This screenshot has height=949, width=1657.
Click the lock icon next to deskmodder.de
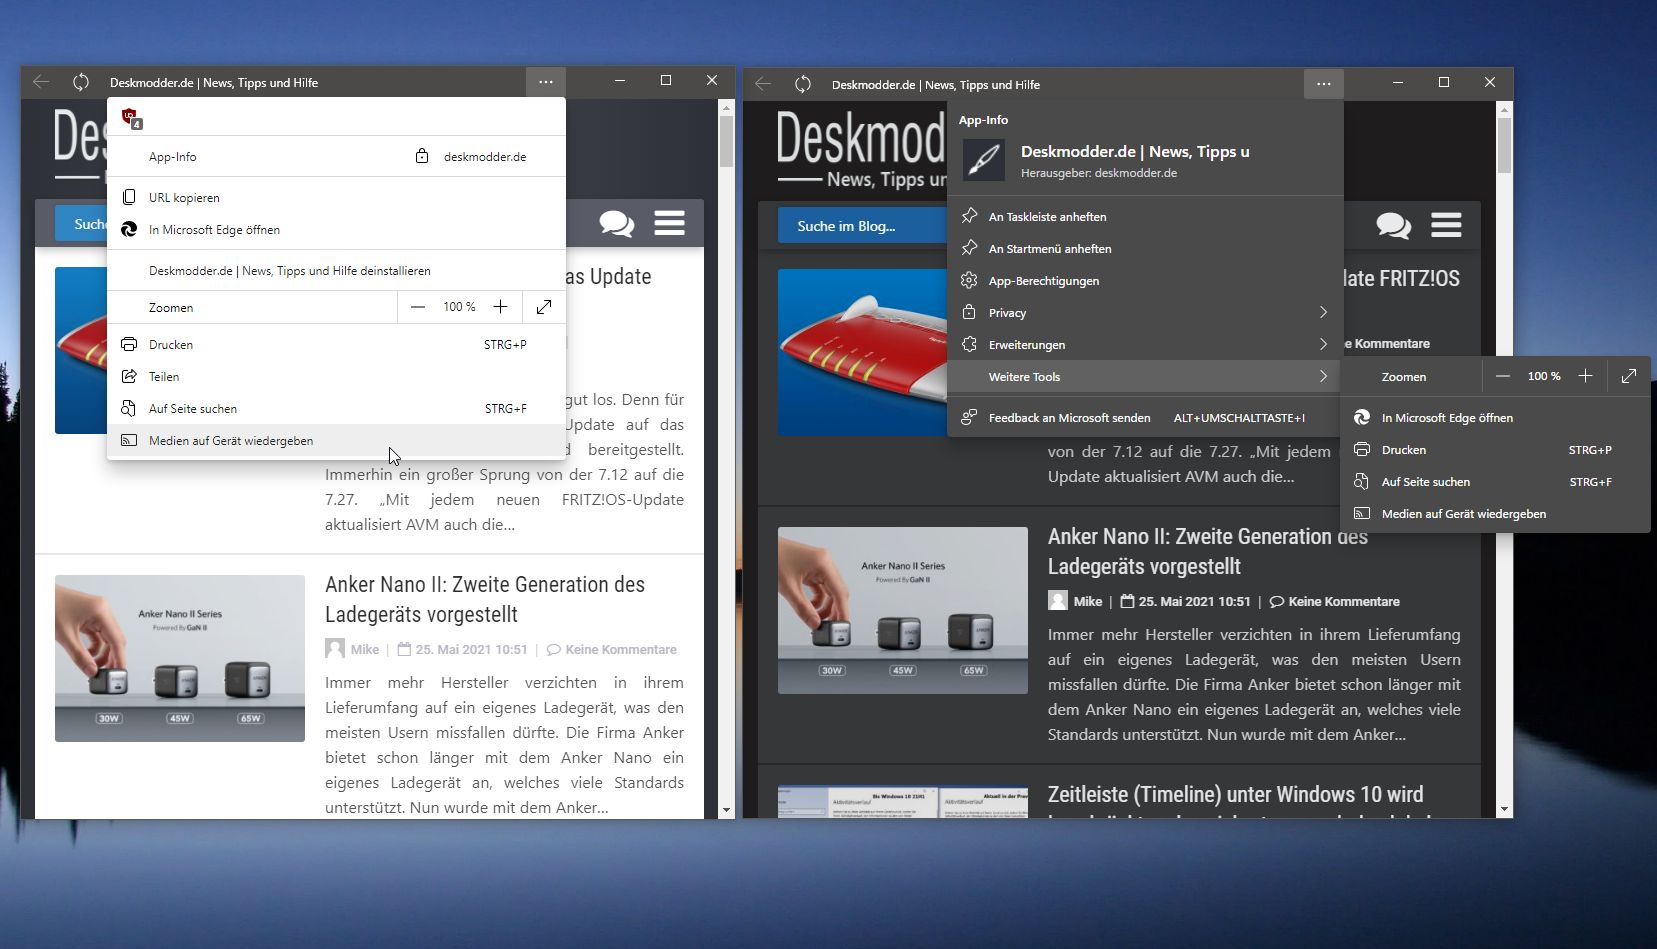point(422,156)
